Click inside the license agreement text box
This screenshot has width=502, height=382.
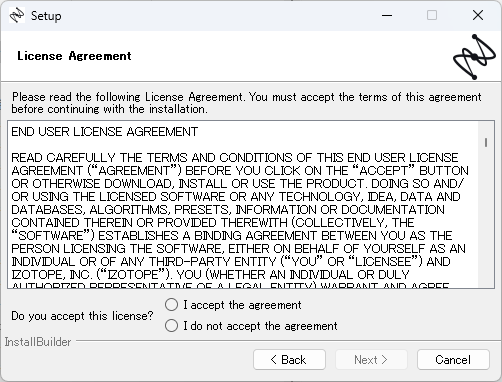(243, 204)
